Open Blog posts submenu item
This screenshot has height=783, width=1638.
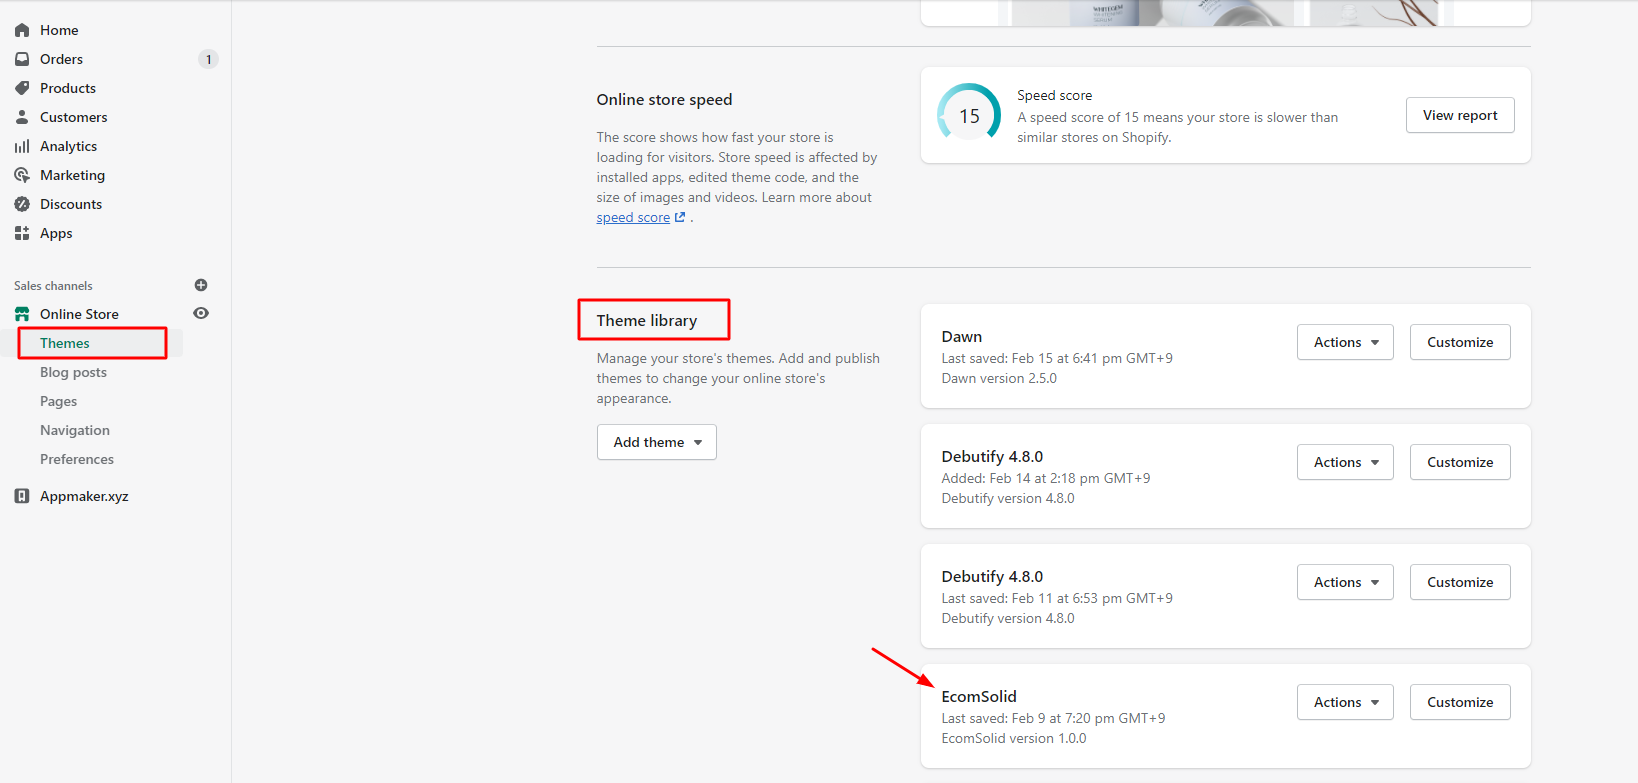[x=73, y=372]
